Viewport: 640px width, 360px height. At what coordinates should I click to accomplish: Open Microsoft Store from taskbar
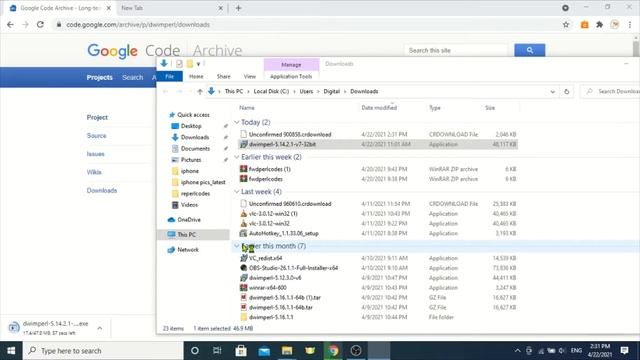pyautogui.click(x=241, y=351)
